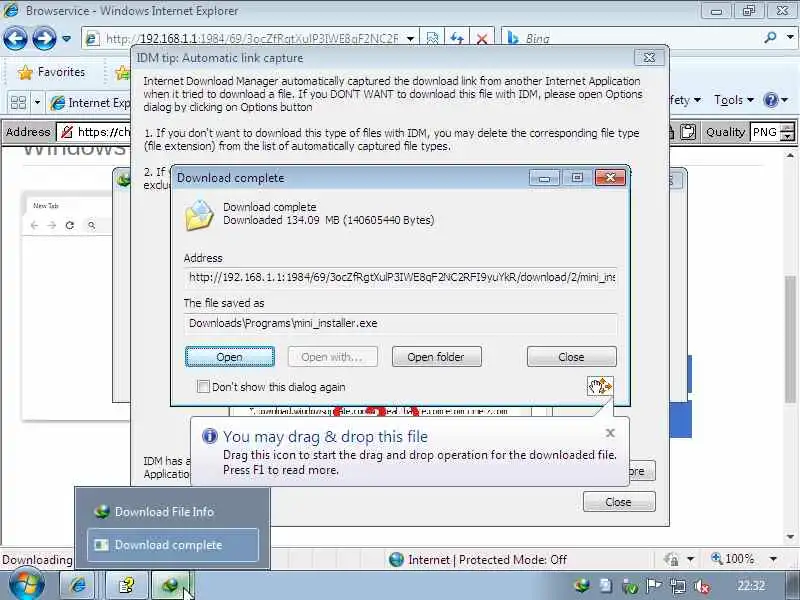Viewport: 800px width, 600px height.
Task: Click the Download complete address URL field
Action: pyautogui.click(x=401, y=278)
